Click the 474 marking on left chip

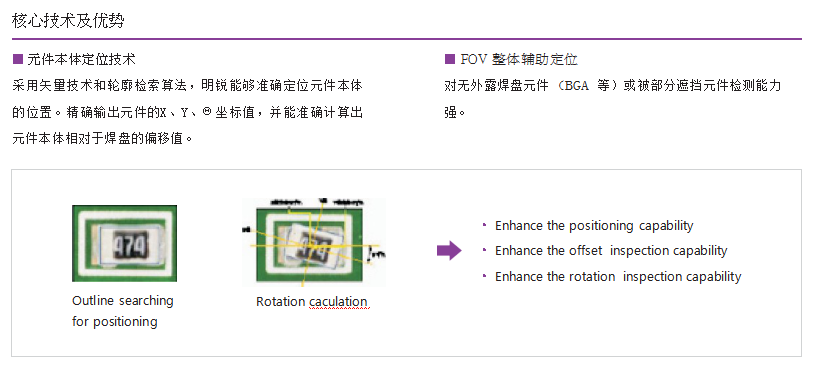[x=127, y=247]
